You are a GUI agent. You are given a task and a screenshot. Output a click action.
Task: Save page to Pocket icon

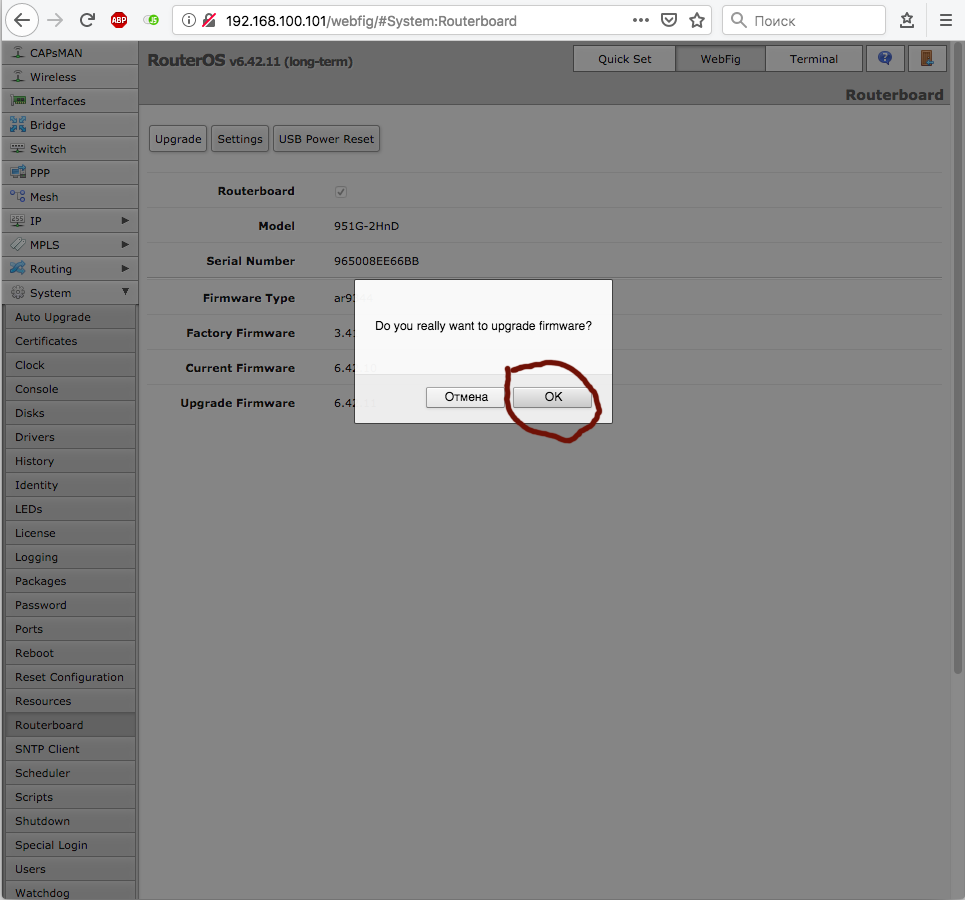point(668,20)
